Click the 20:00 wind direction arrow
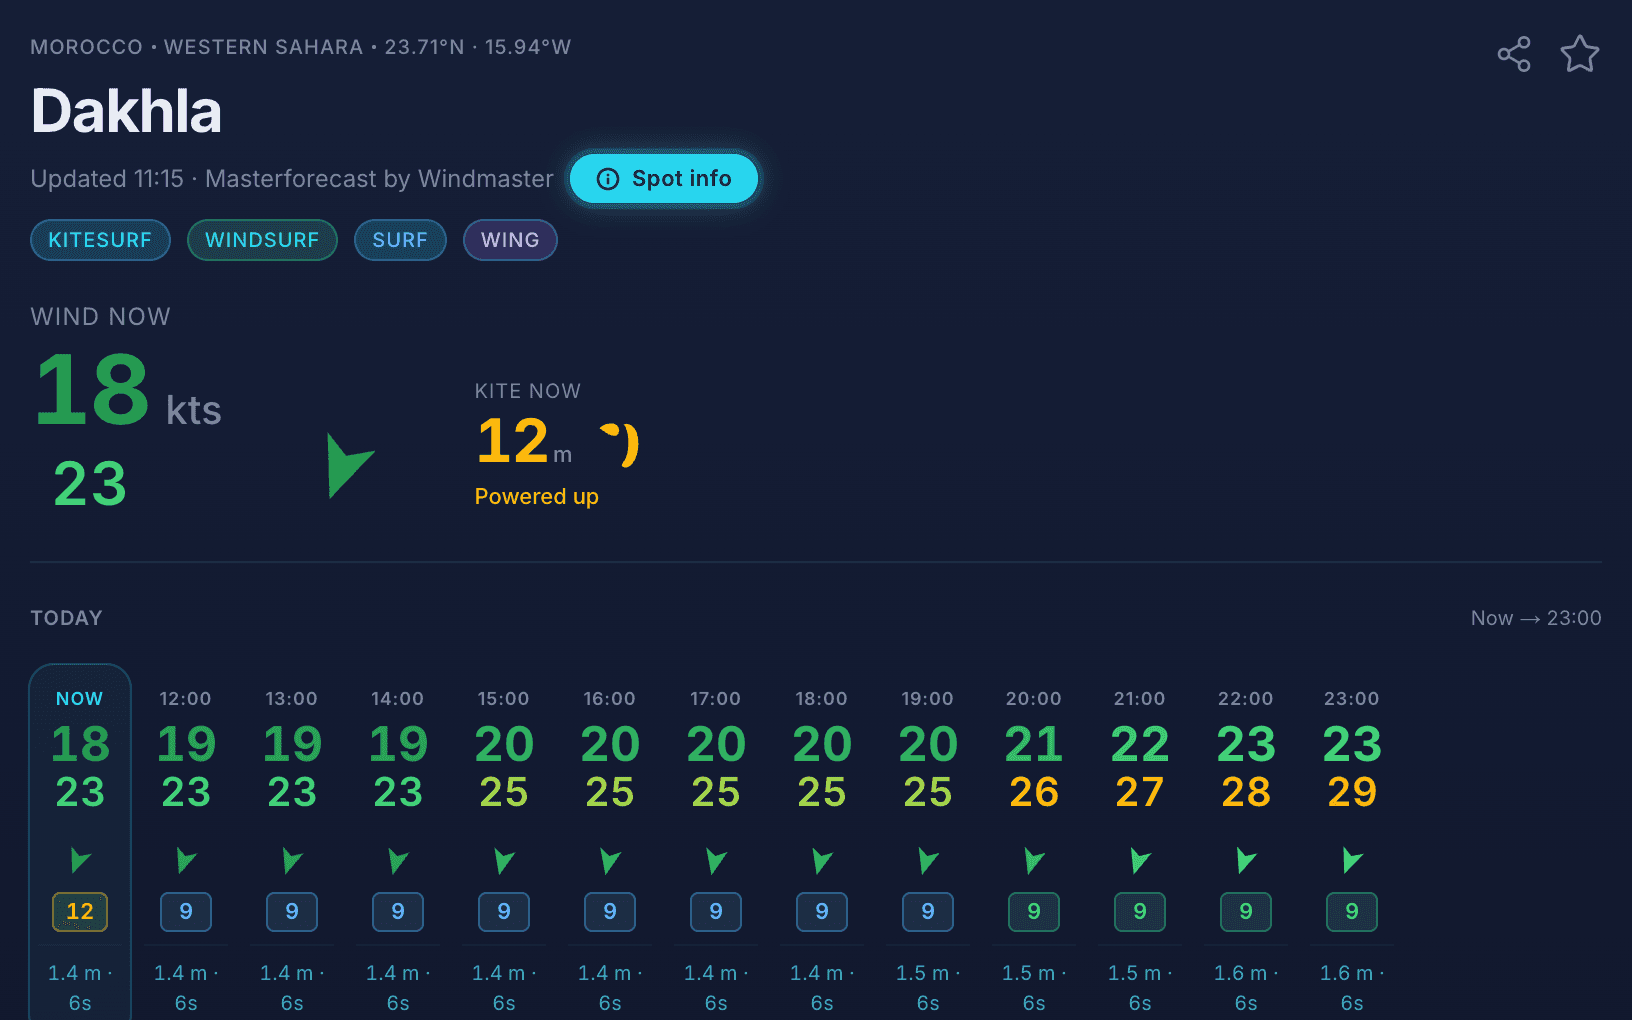Viewport: 1632px width, 1020px height. (1034, 860)
